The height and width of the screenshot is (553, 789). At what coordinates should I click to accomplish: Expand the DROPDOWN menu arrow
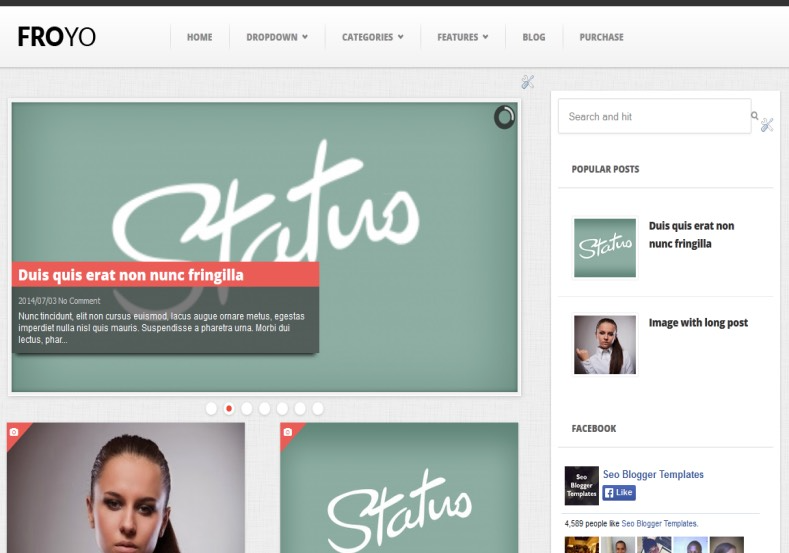pos(305,37)
